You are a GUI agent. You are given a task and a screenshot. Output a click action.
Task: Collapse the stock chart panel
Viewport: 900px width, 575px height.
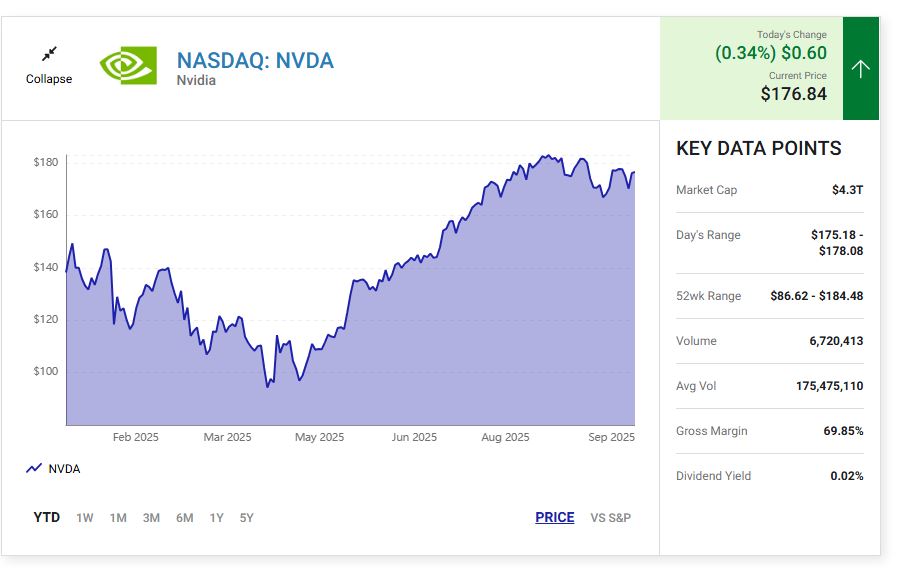[49, 78]
